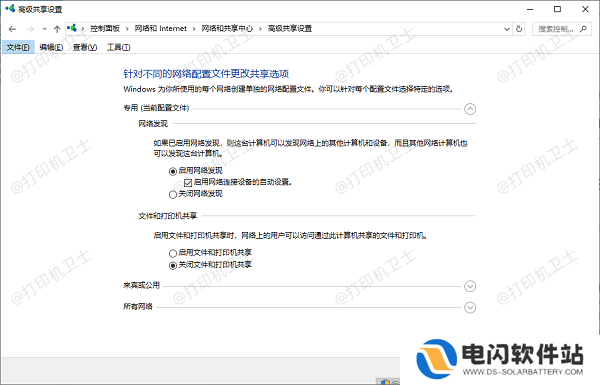
Task: Click 高级共享设置 breadcrumb
Action: point(290,29)
